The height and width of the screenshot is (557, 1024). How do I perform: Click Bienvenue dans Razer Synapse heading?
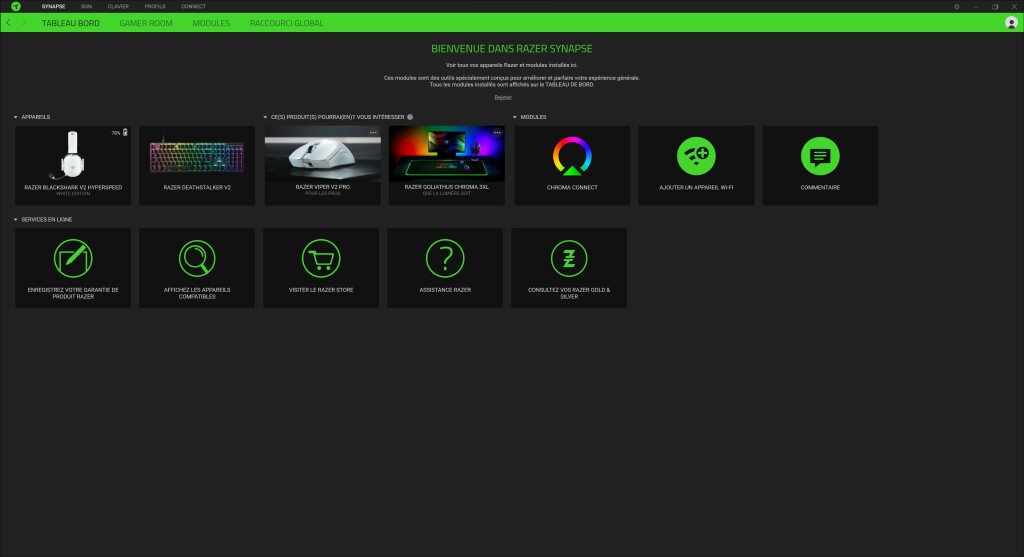[x=511, y=49]
